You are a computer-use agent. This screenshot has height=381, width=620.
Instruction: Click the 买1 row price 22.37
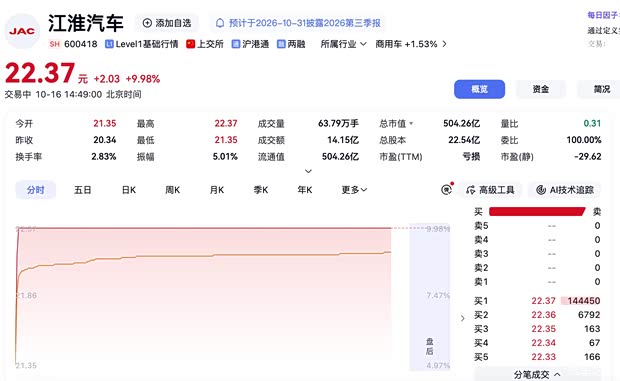543,301
